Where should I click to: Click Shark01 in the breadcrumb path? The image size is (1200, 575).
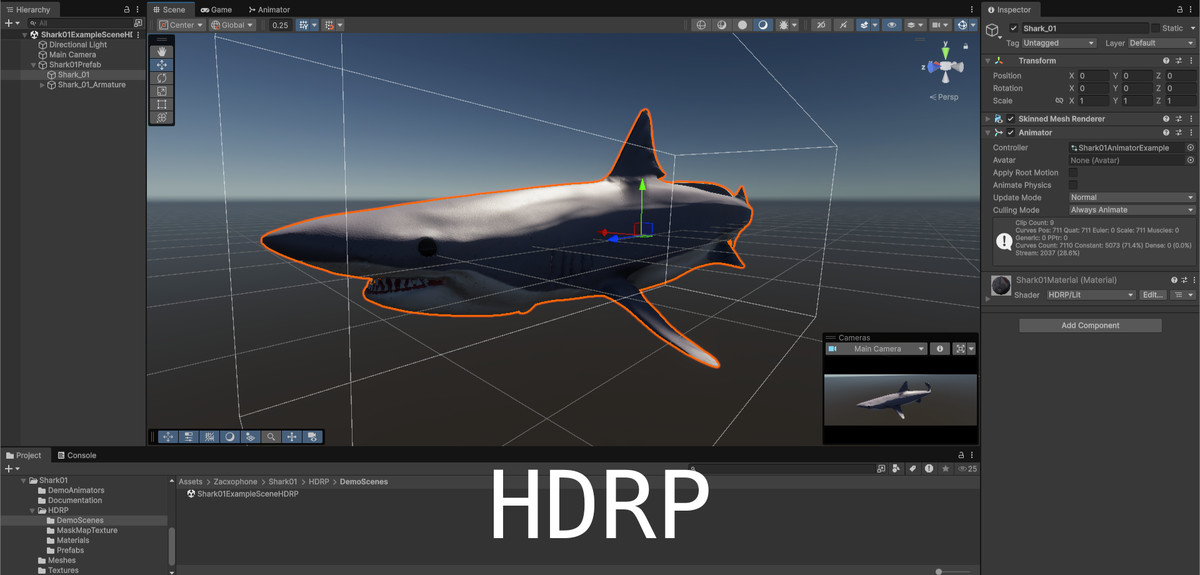[x=283, y=482]
